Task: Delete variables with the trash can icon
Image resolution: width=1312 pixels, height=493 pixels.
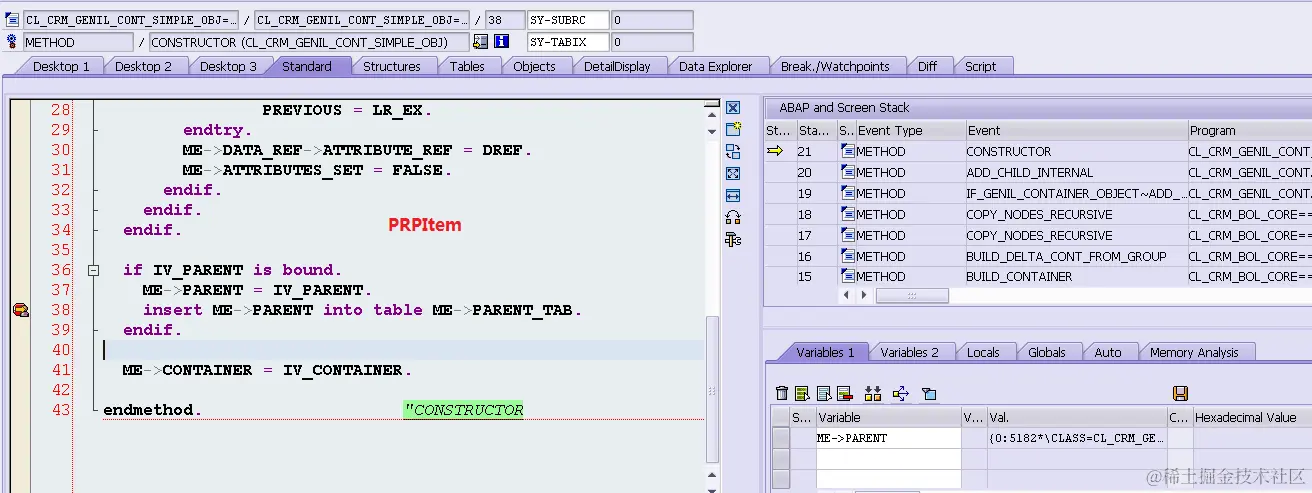Action: (782, 394)
